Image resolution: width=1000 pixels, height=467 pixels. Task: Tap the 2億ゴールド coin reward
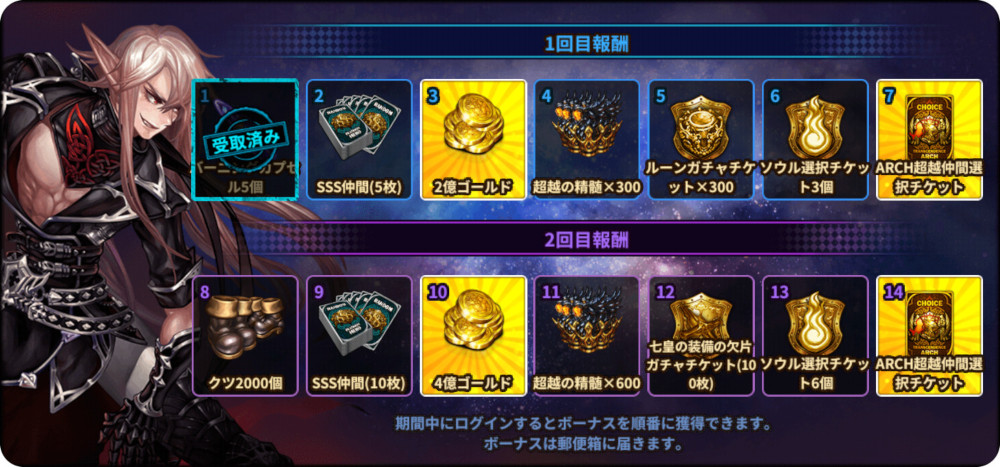(473, 140)
